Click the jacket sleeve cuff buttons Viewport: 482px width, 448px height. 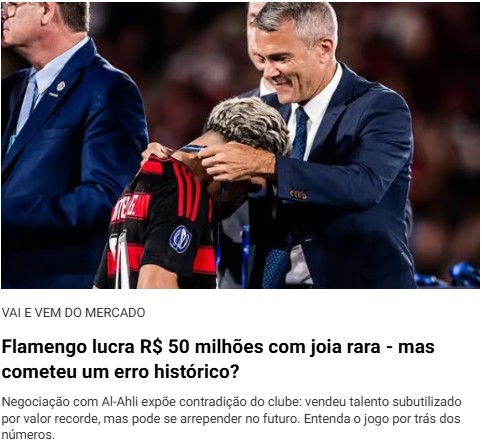coord(298,195)
